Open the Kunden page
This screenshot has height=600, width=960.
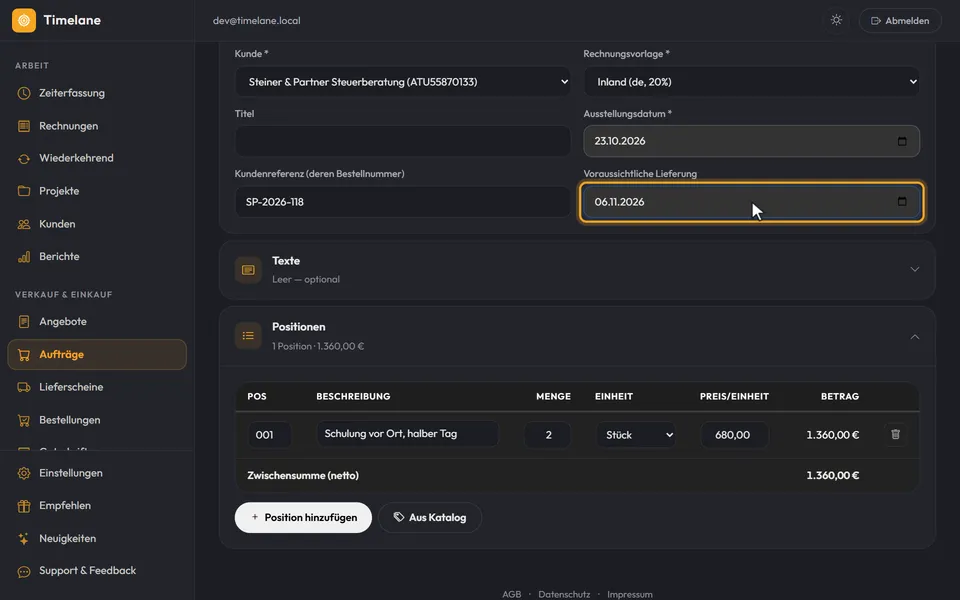pyautogui.click(x=97, y=224)
